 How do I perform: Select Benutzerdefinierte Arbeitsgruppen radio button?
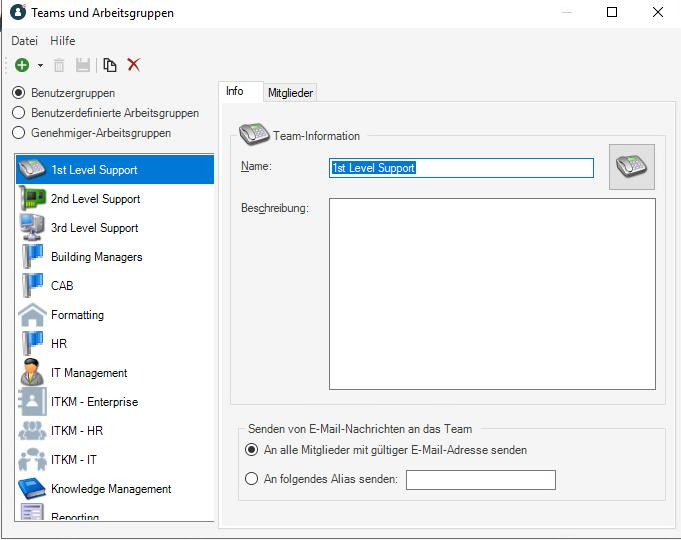19,113
